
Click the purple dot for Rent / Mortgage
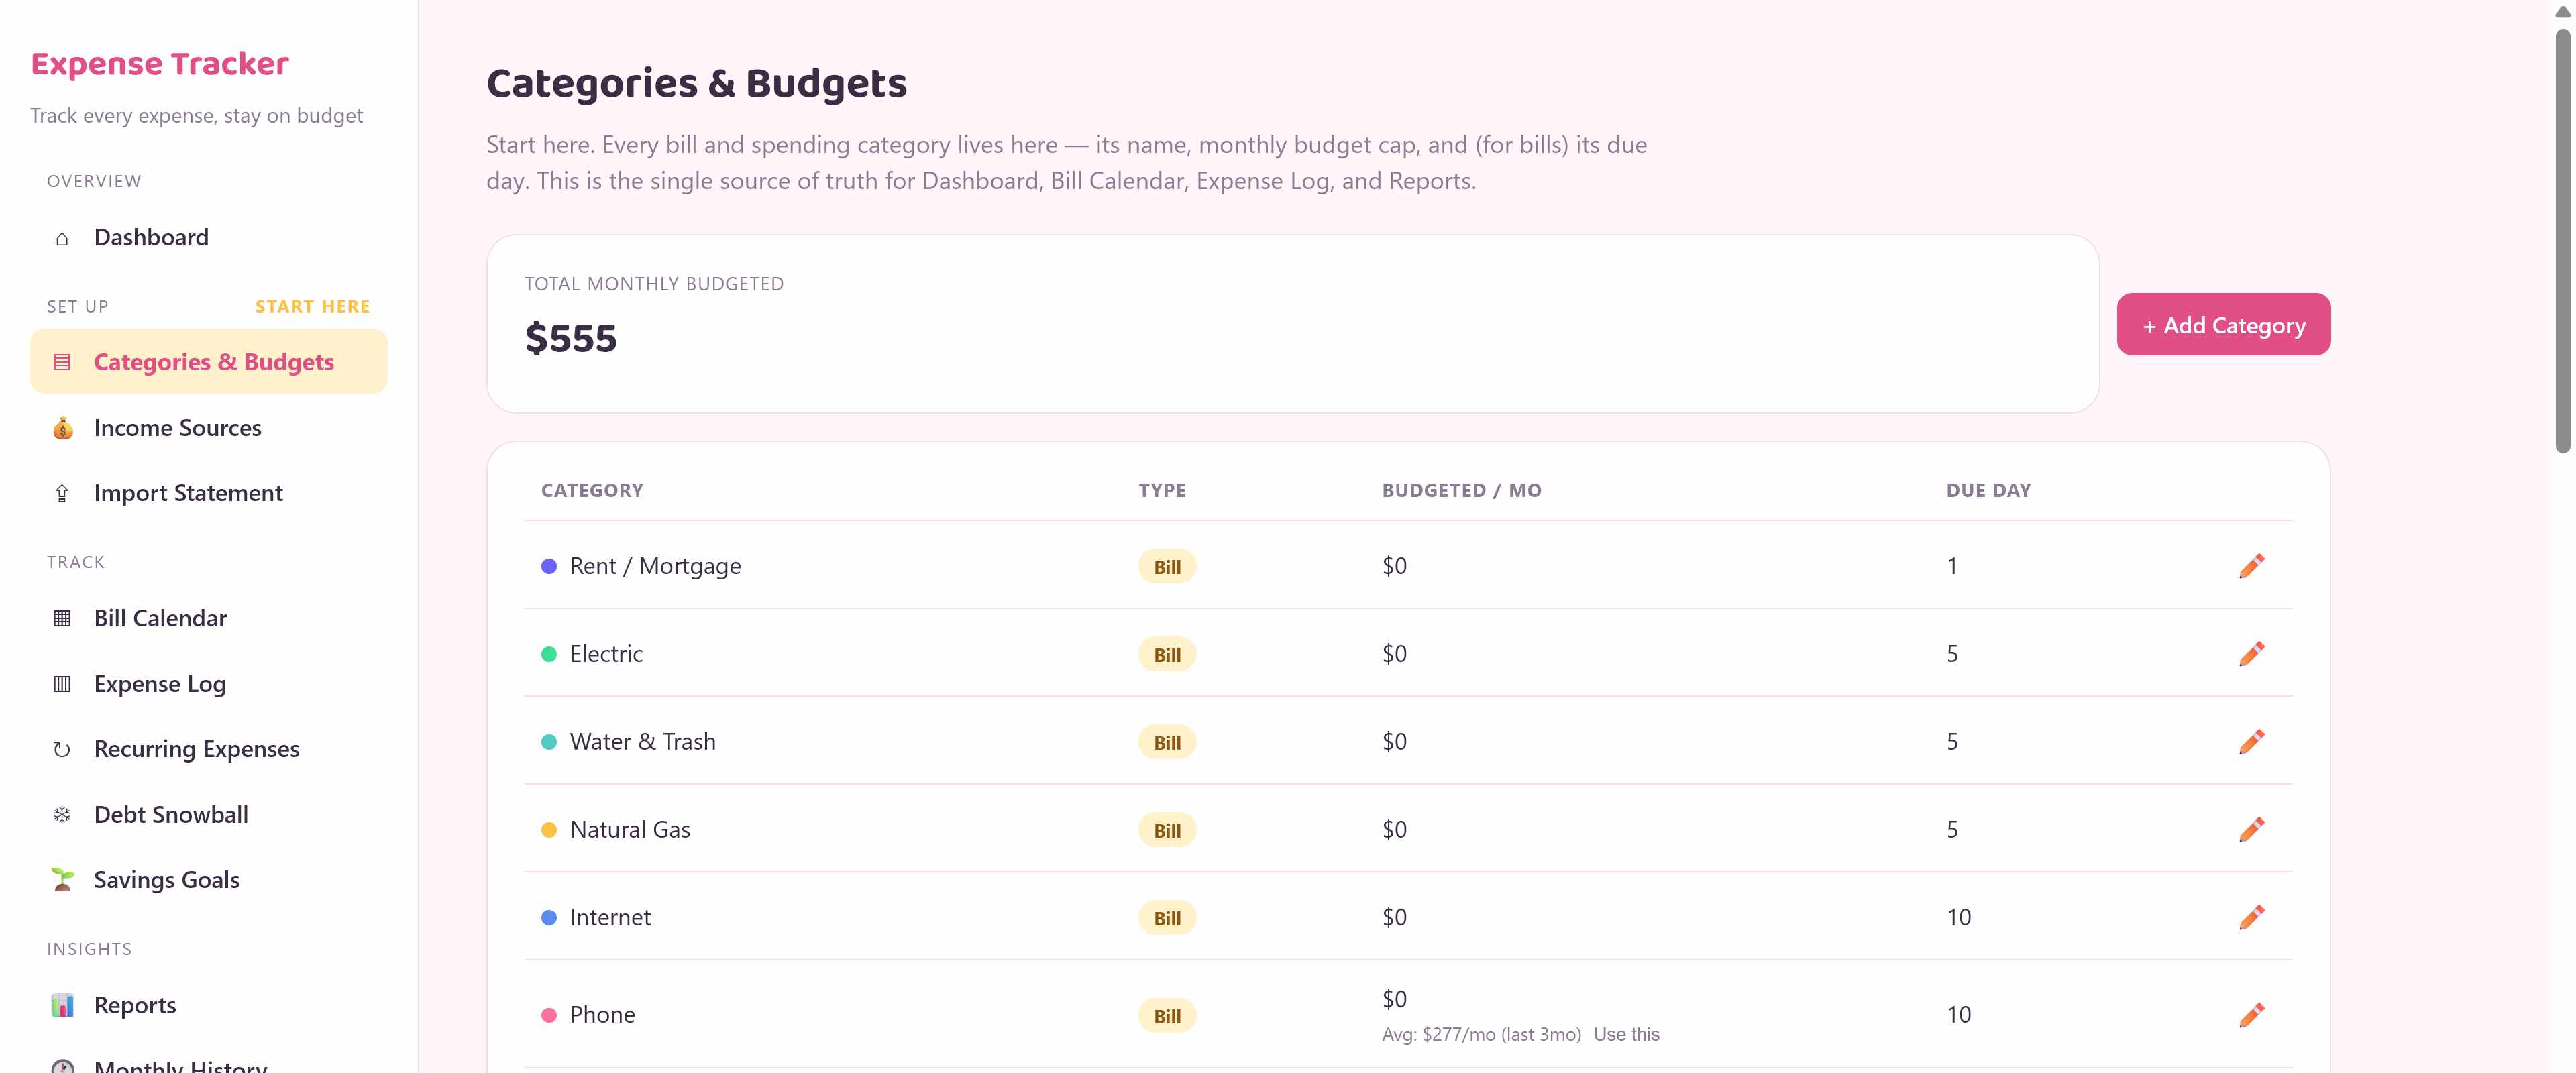click(549, 567)
